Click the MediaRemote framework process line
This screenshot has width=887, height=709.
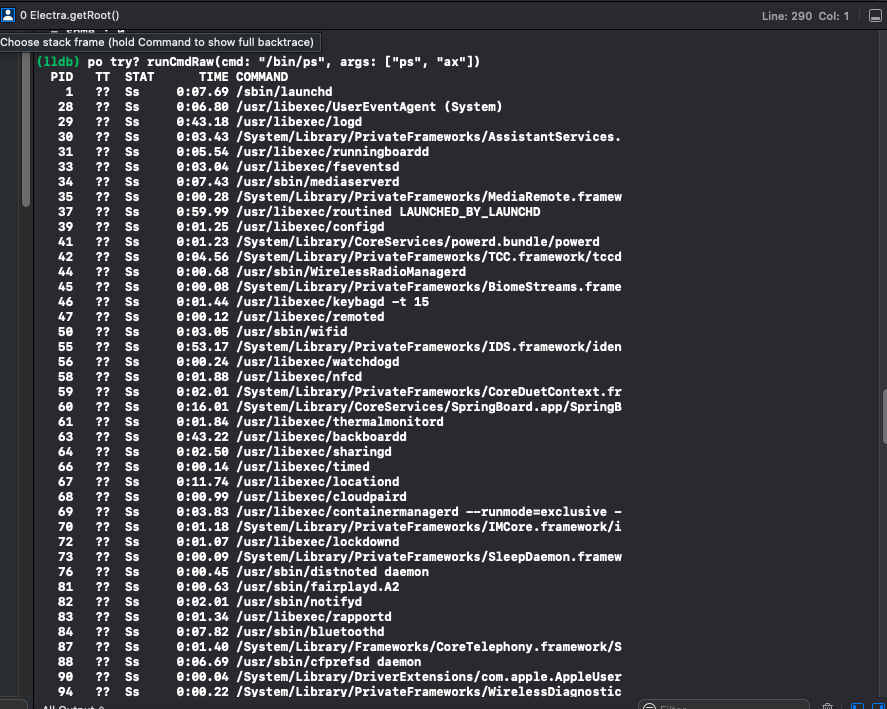point(429,197)
